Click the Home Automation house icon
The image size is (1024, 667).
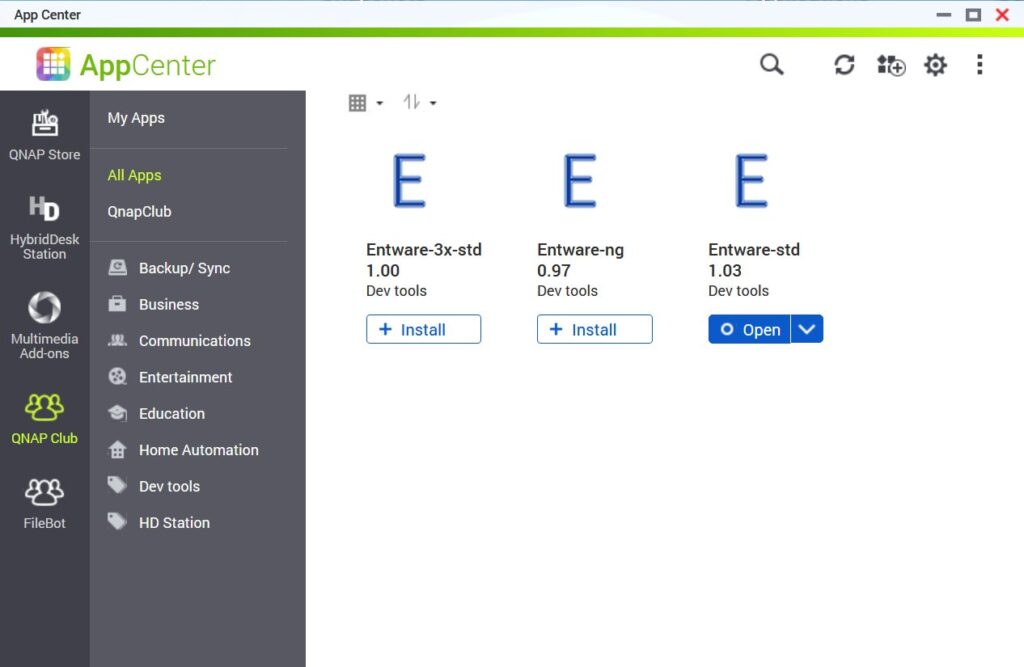click(x=118, y=449)
